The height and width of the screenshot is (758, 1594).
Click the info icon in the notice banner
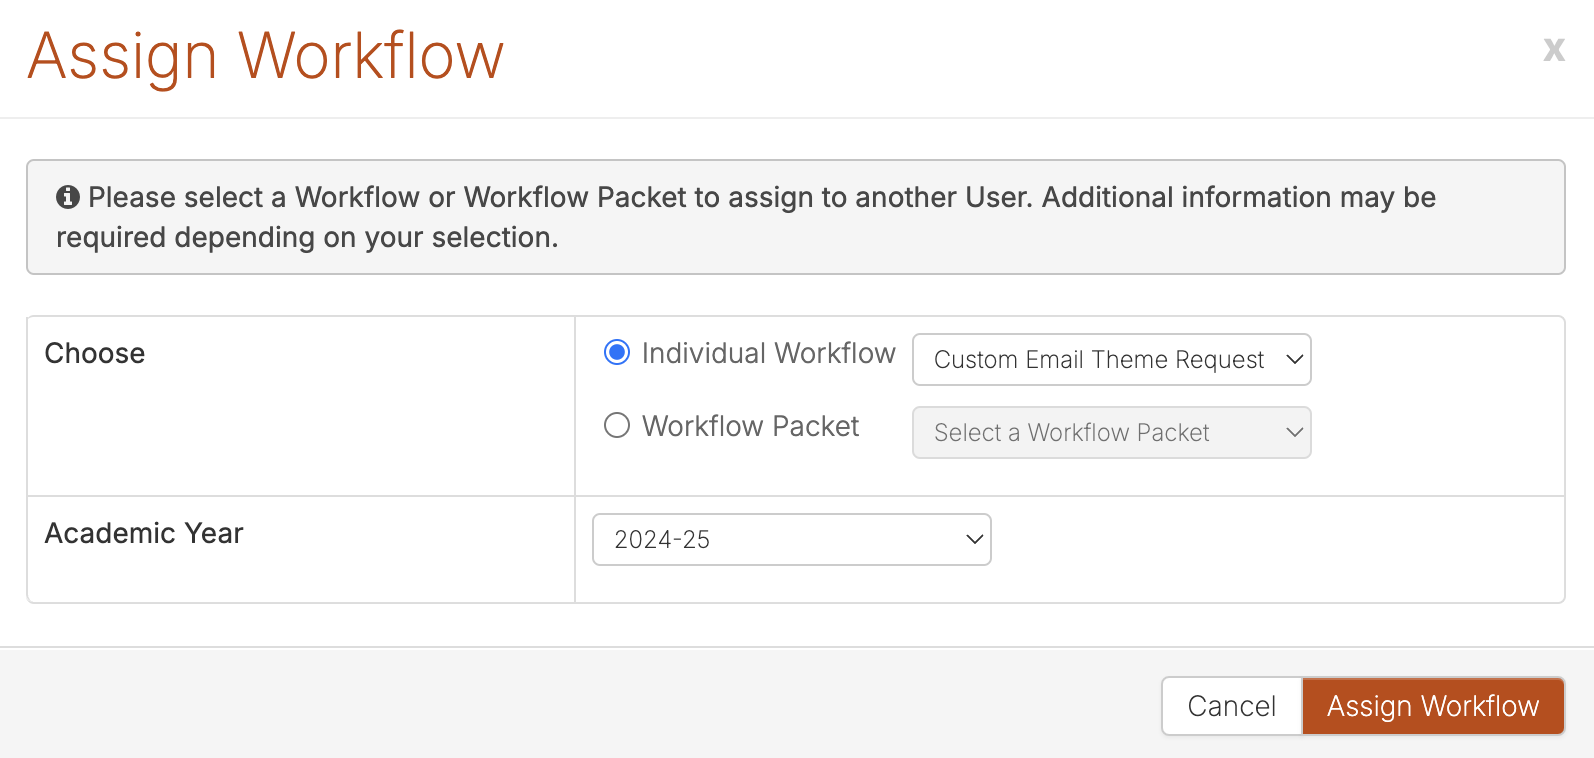68,197
